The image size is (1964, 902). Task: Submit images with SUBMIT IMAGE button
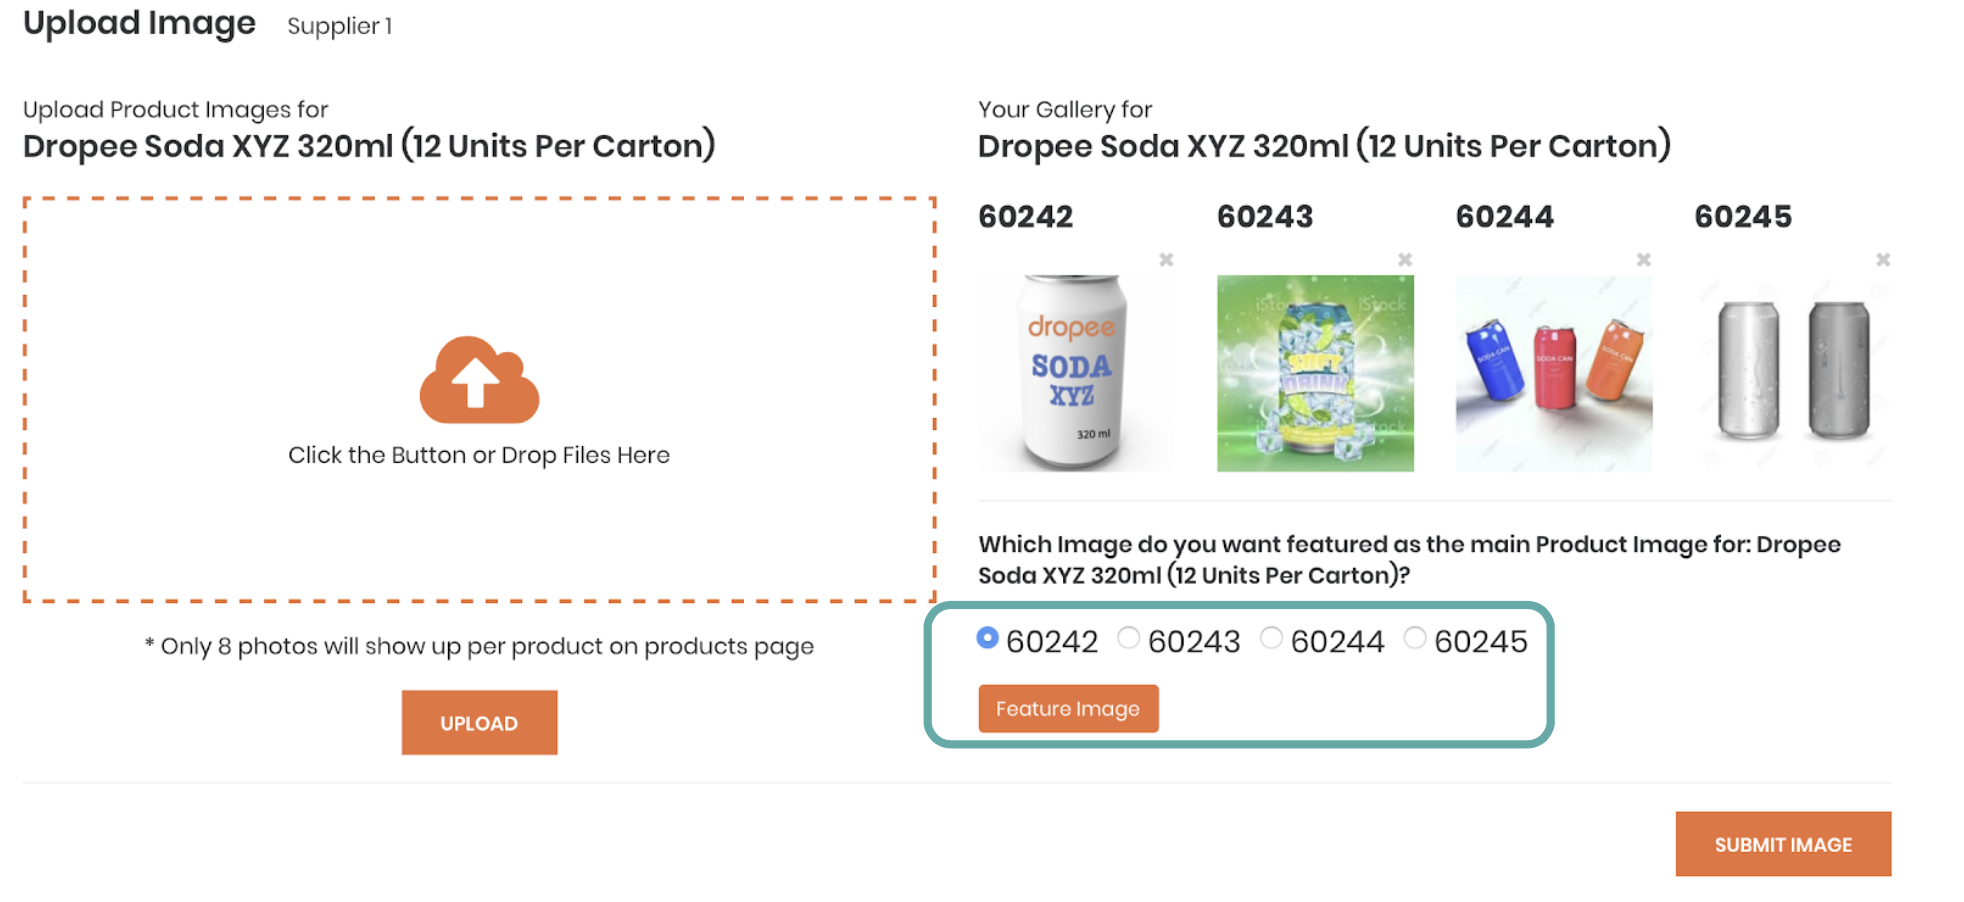tap(1783, 845)
